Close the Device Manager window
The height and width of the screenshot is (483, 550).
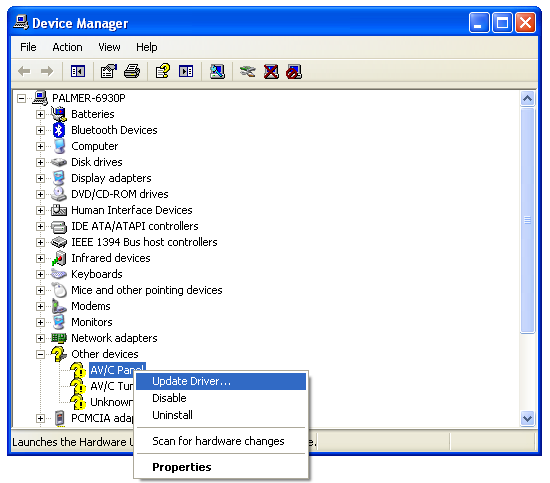point(525,23)
